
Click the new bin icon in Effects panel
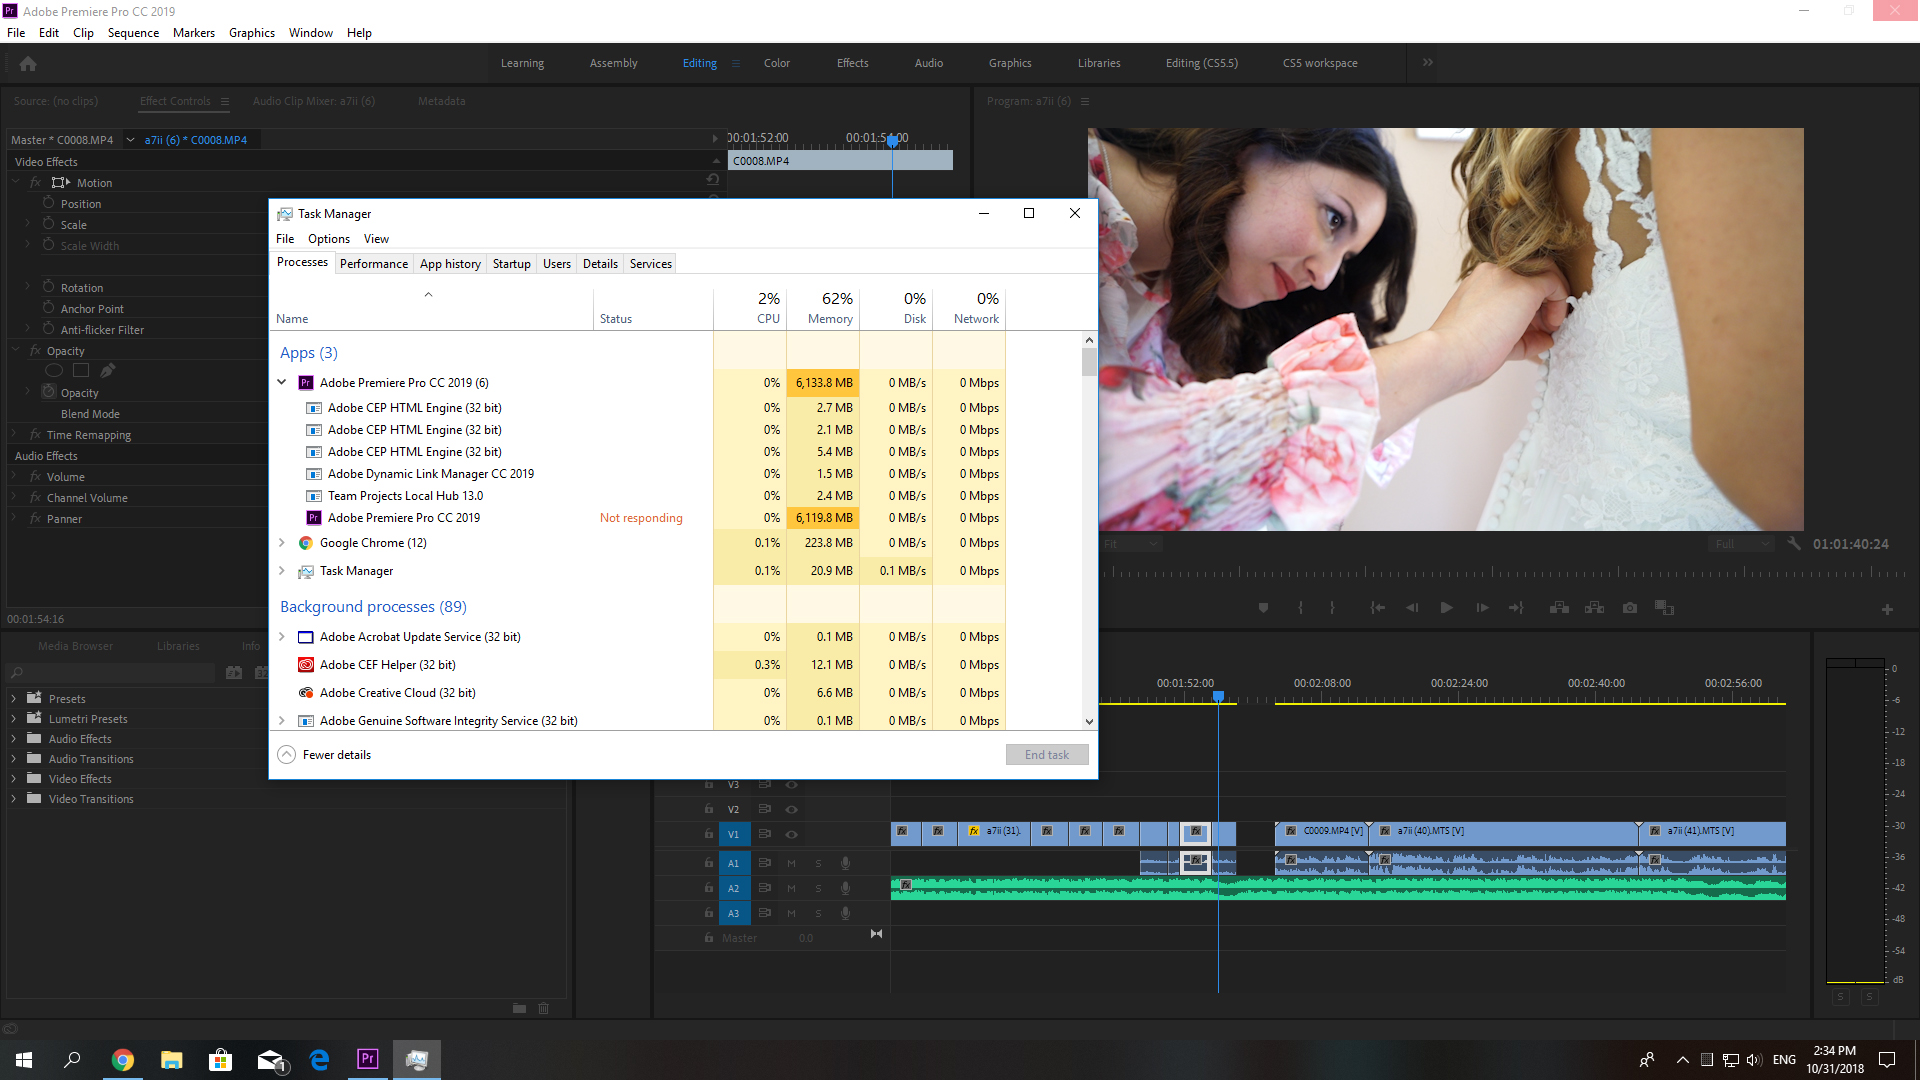519,1008
